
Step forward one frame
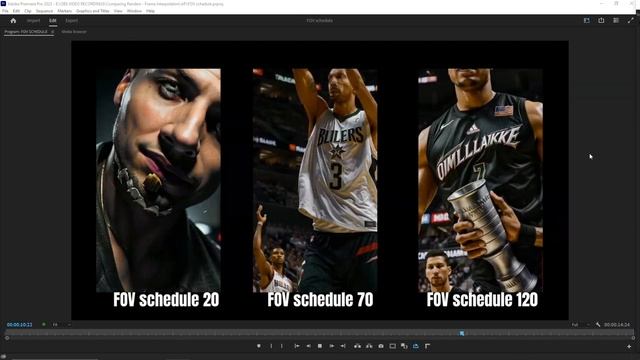click(332, 346)
